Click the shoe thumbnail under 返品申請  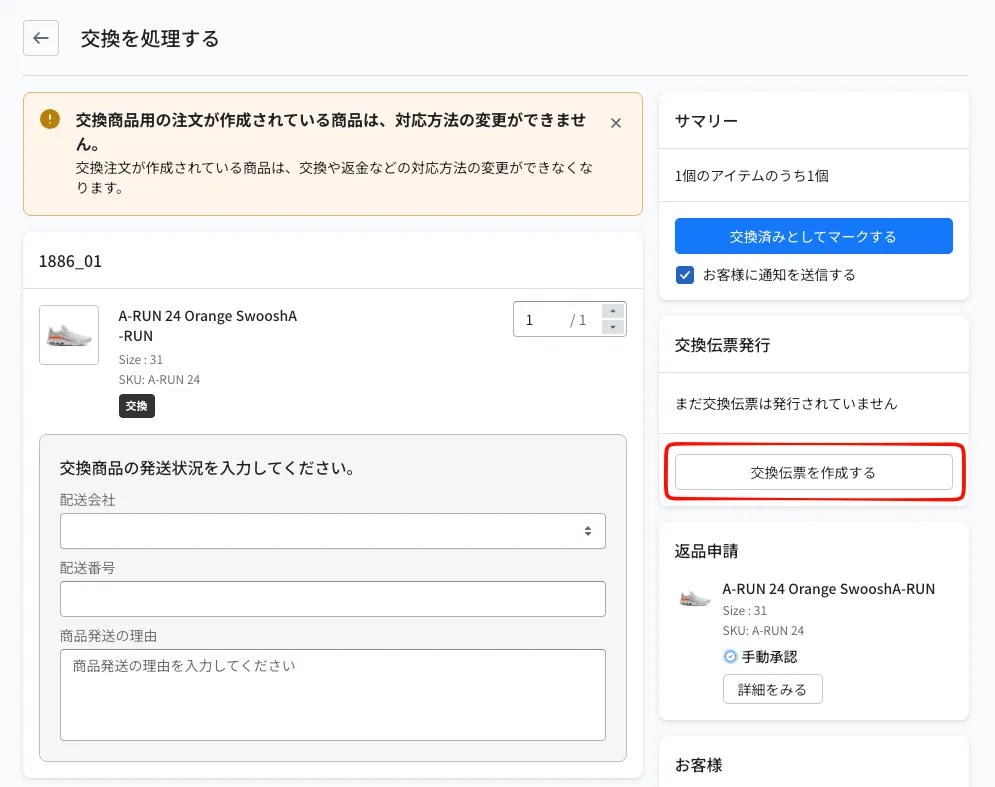click(x=695, y=598)
